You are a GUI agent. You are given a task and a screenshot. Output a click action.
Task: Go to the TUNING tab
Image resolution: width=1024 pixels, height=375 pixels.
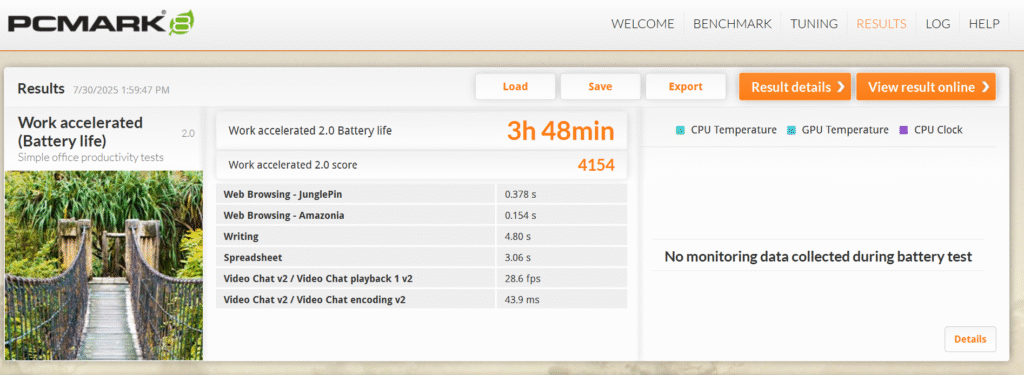[x=814, y=24]
